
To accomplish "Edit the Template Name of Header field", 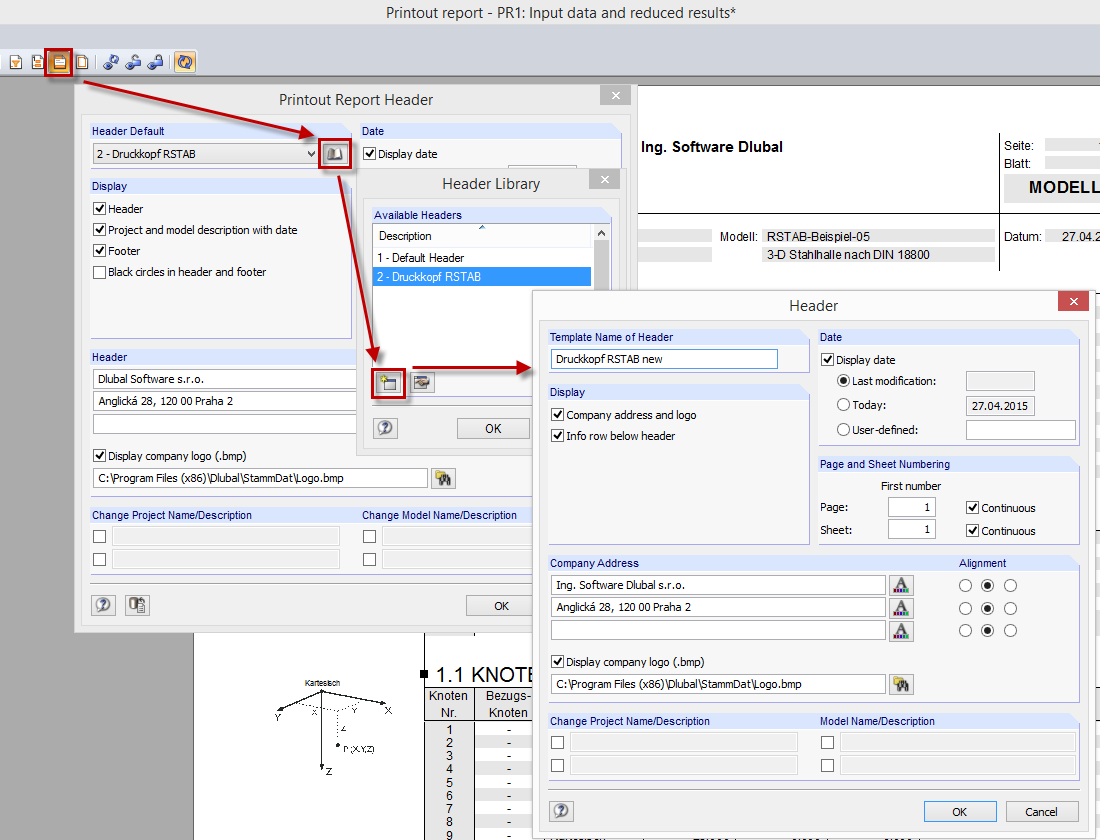I will tap(664, 358).
